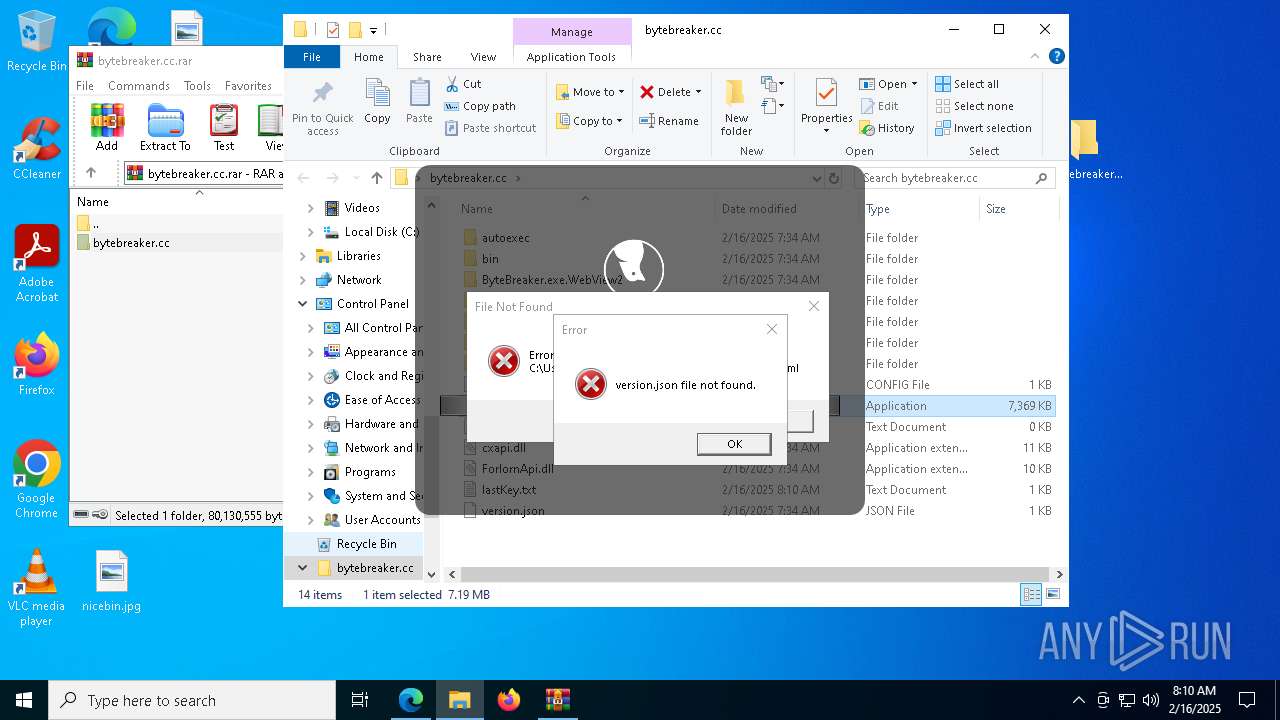Image resolution: width=1280 pixels, height=720 pixels.
Task: Open the Commands menu in WinRAR
Action: point(139,86)
